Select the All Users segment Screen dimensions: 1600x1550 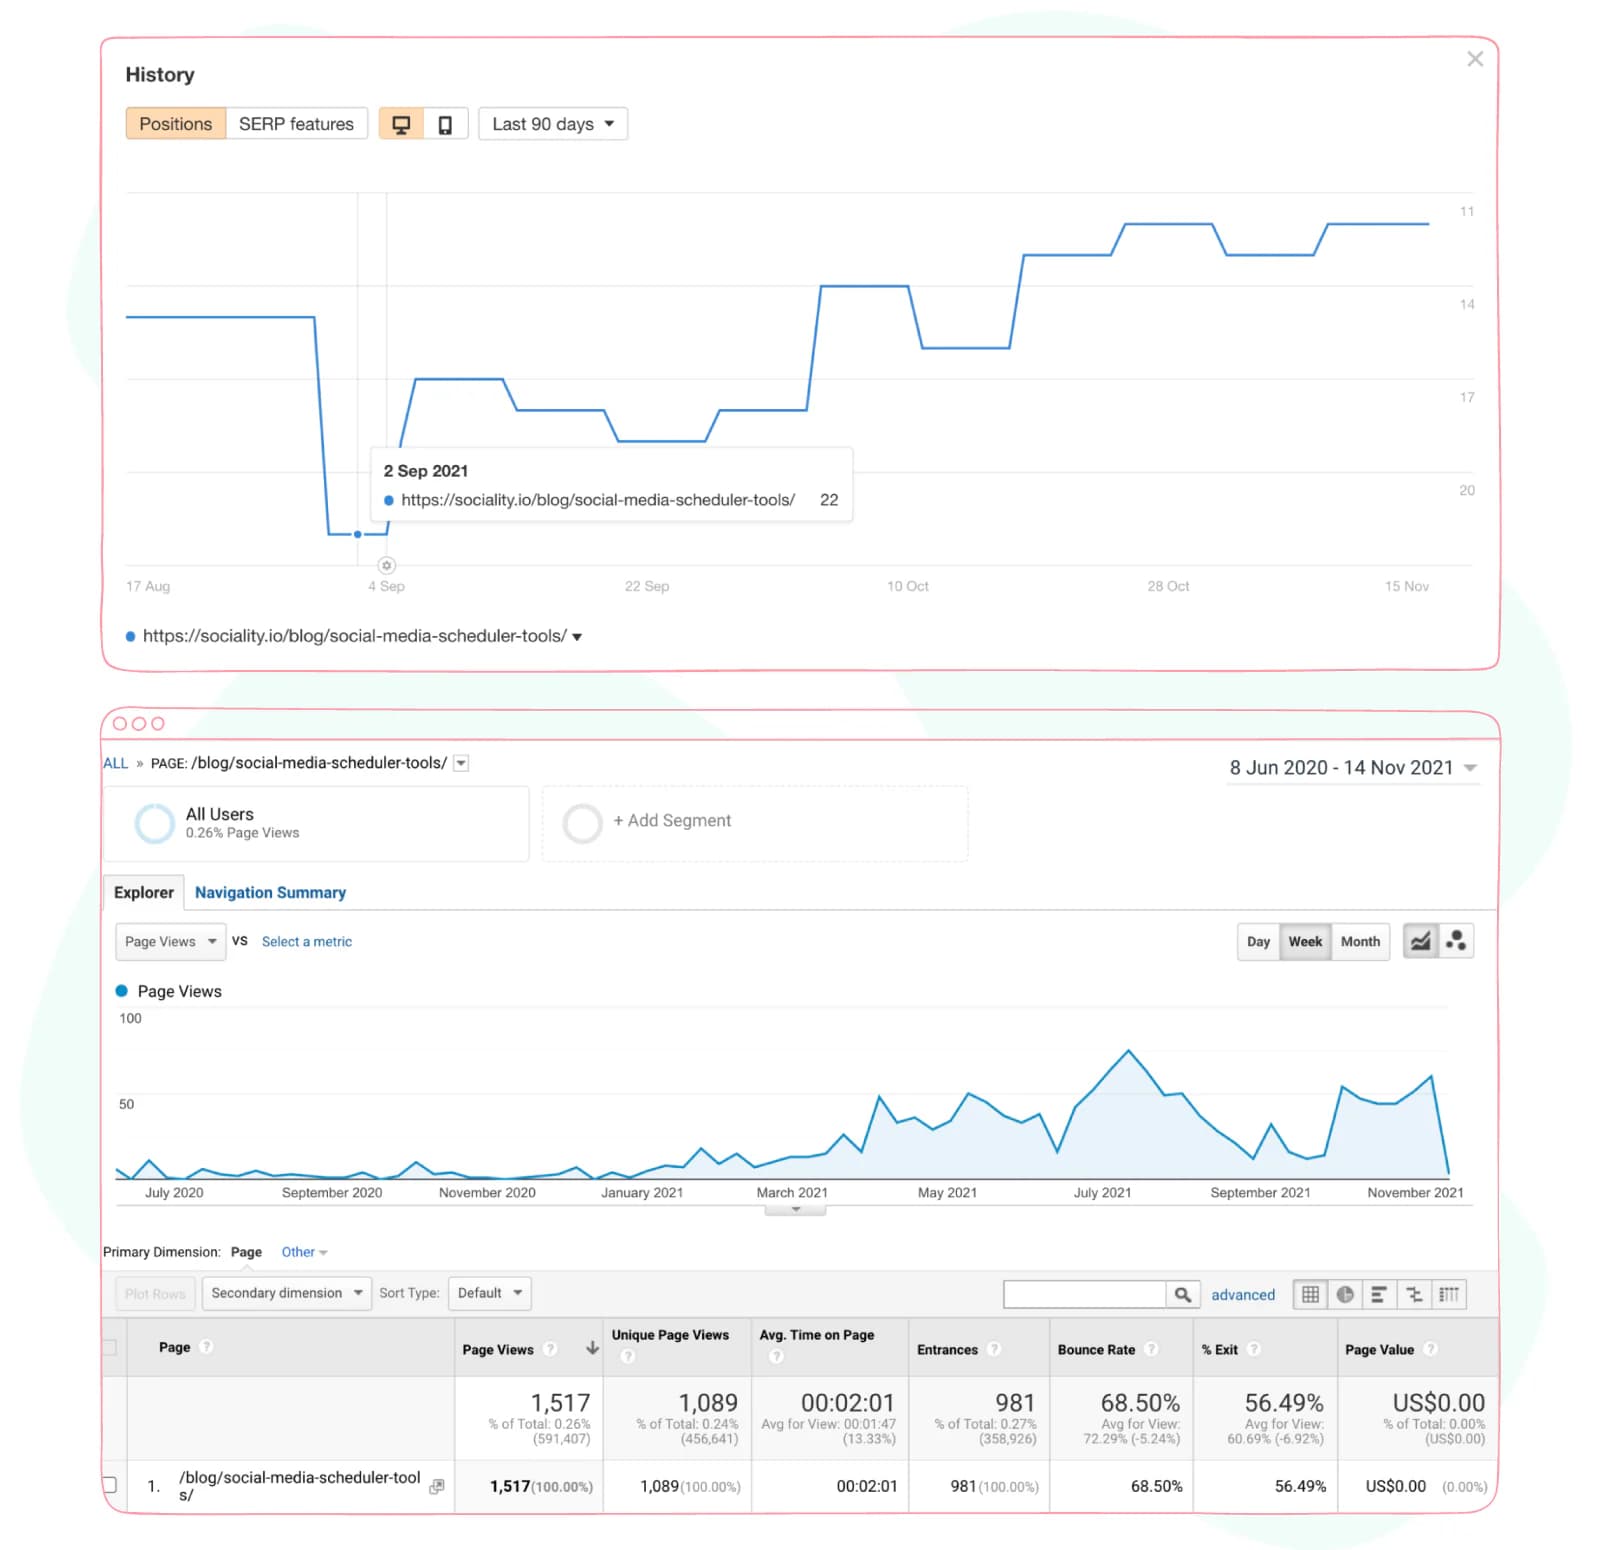(x=316, y=823)
